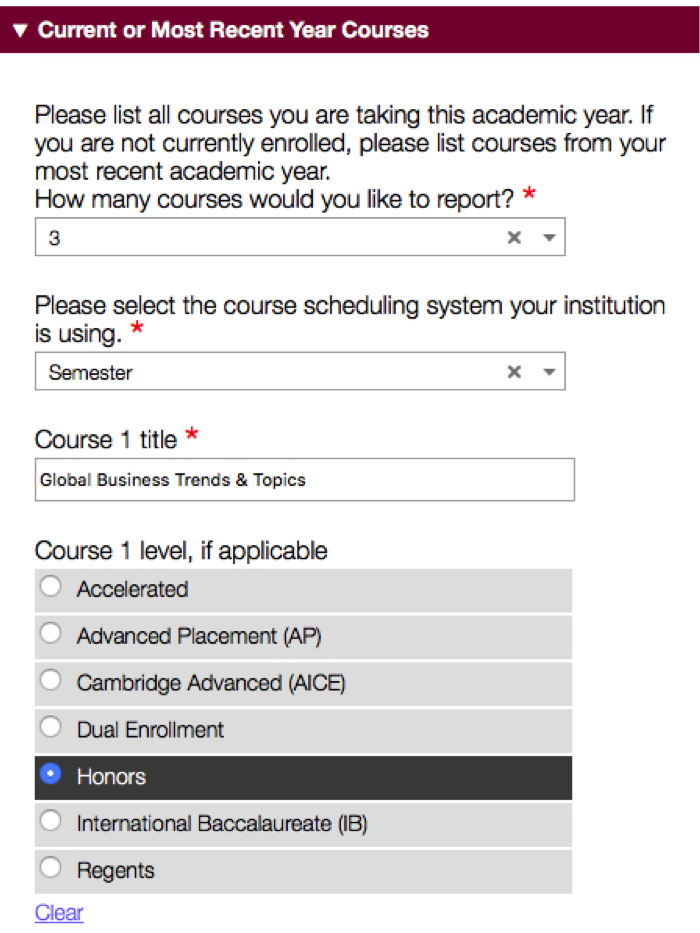The height and width of the screenshot is (933, 700).
Task: Click the Clear link below course levels
Action: coord(59,912)
